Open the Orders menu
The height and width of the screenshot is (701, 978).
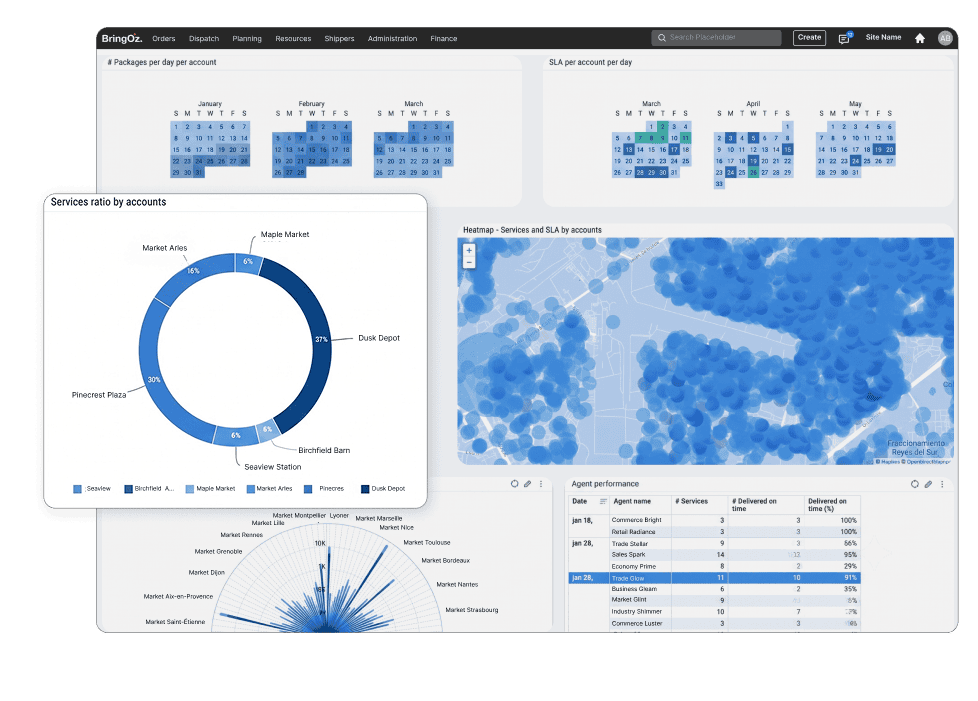point(163,39)
